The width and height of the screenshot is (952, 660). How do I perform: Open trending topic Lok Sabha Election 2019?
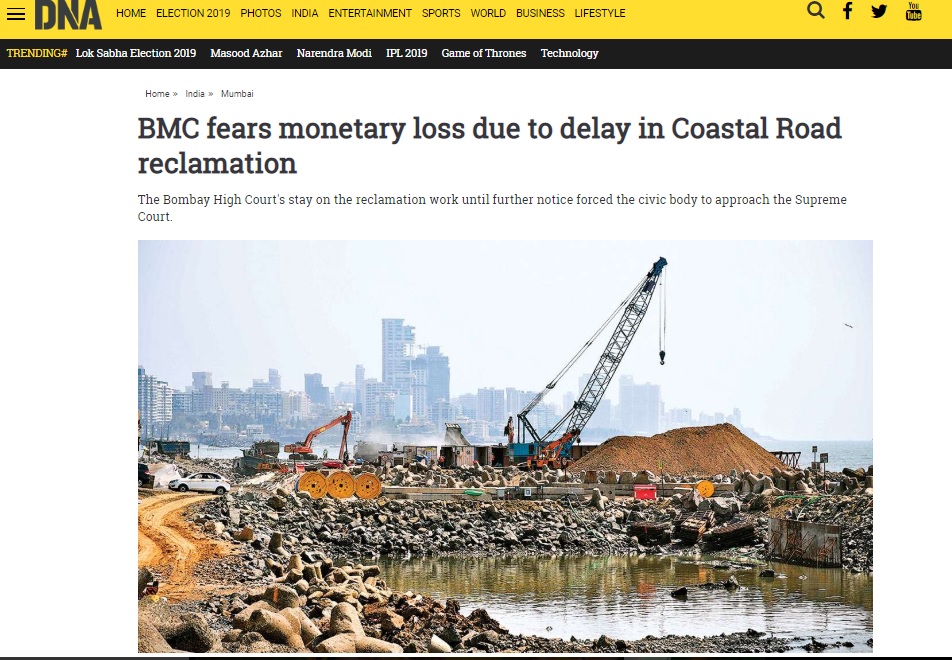tap(135, 53)
